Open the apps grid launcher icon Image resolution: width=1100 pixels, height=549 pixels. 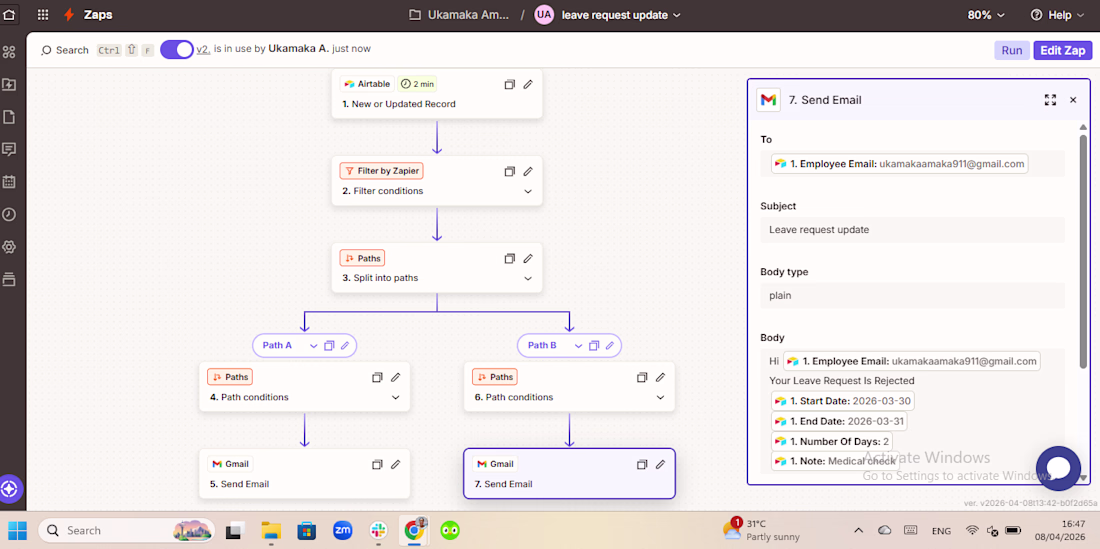tap(43, 15)
